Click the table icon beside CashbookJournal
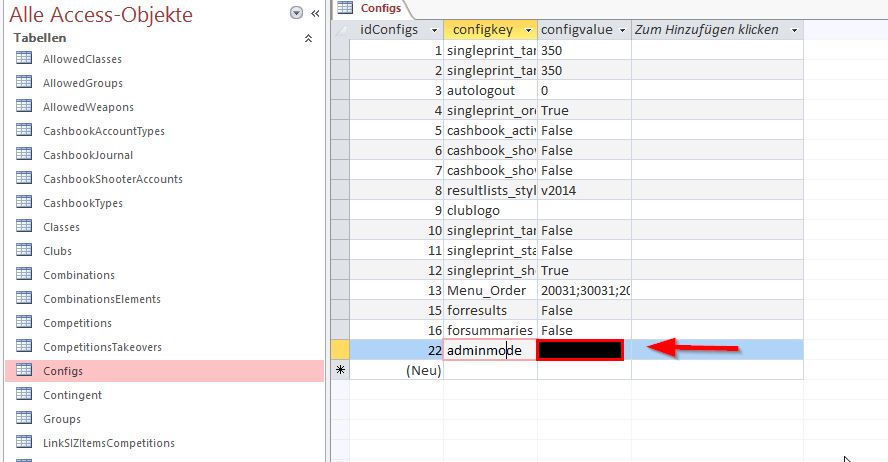 (24, 155)
